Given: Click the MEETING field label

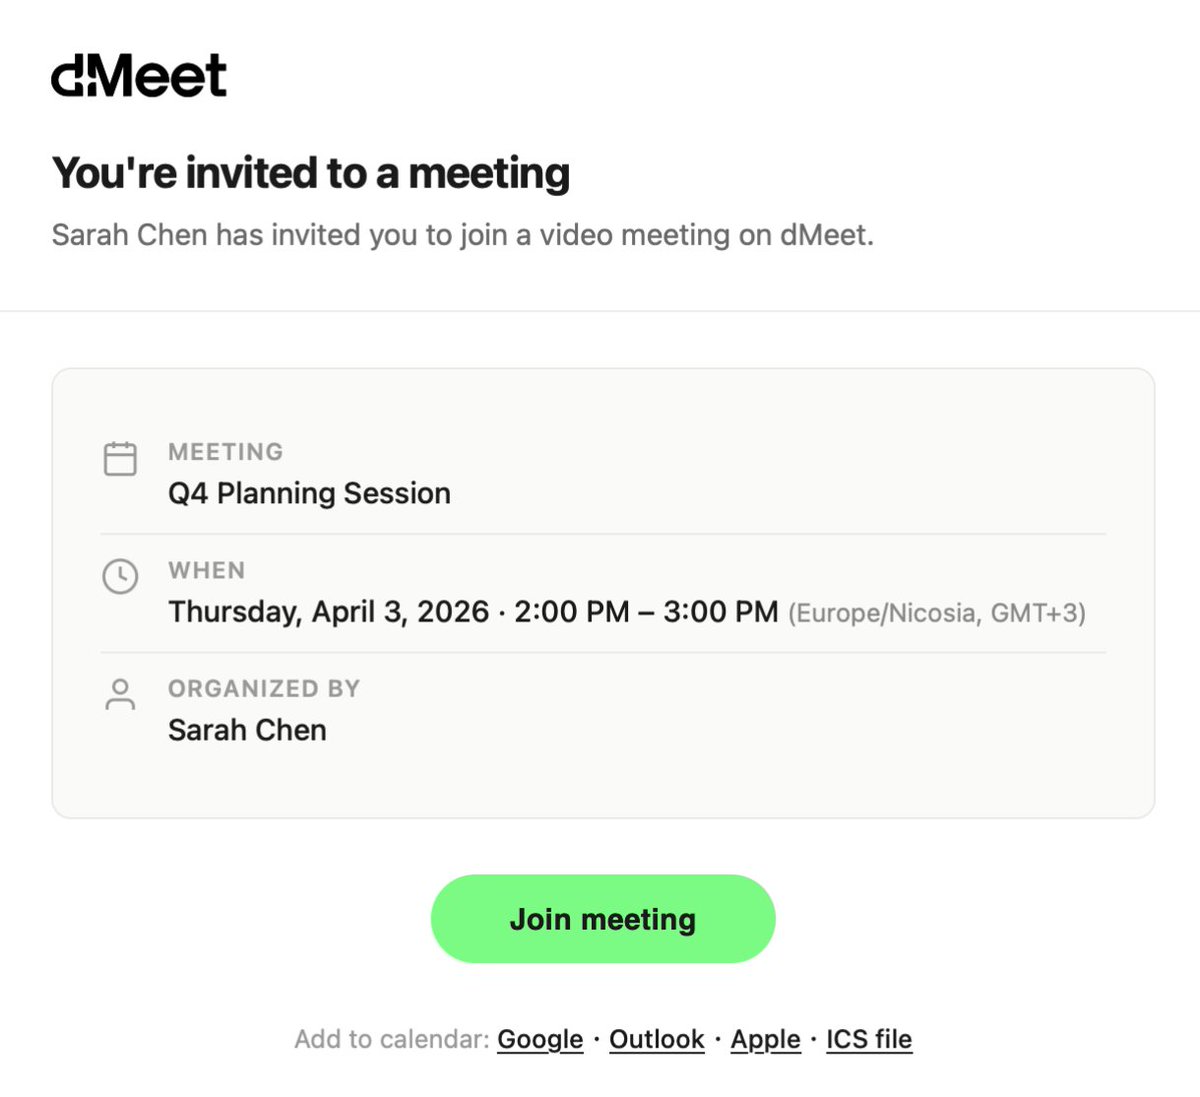Looking at the screenshot, I should (226, 452).
